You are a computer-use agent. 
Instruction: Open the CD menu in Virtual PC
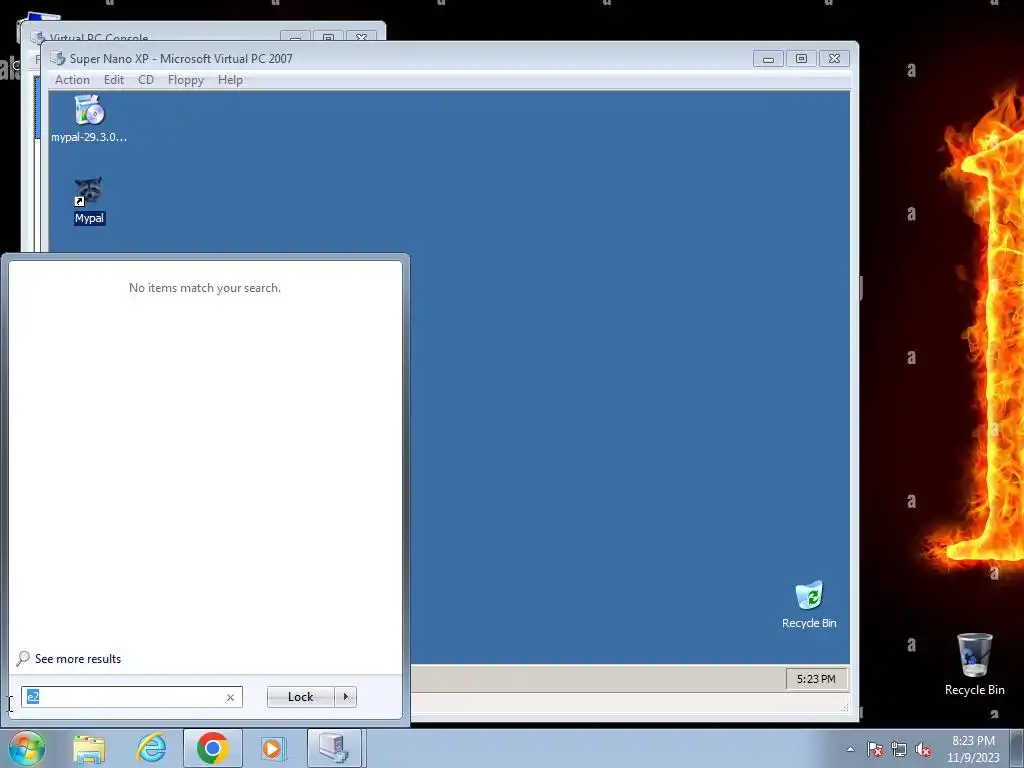[x=146, y=80]
